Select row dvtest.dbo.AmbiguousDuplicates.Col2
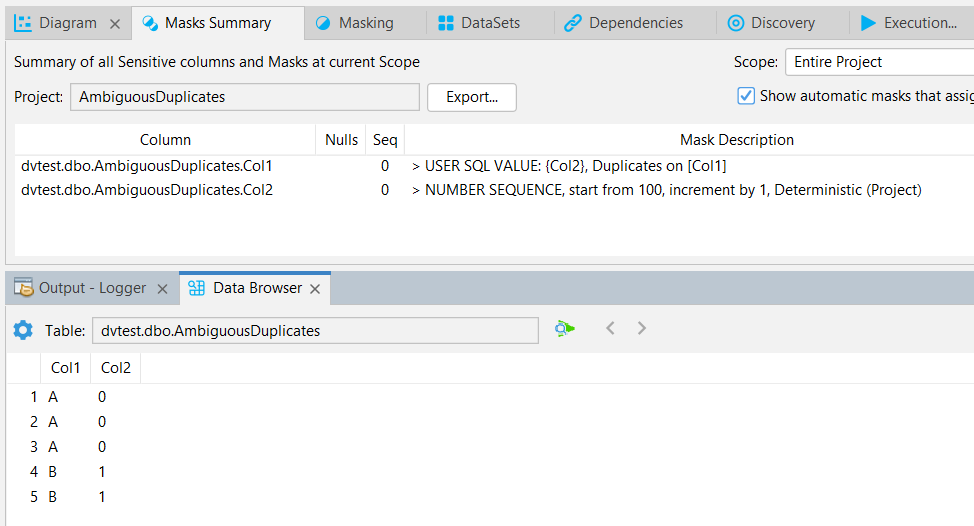The height and width of the screenshot is (526, 974). coord(494,190)
